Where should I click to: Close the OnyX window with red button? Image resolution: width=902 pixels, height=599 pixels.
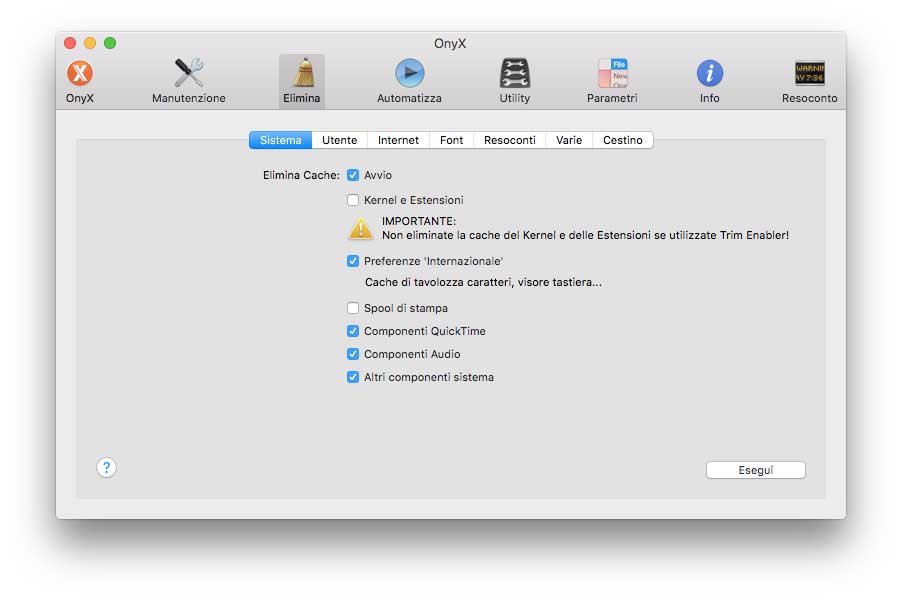tap(70, 43)
